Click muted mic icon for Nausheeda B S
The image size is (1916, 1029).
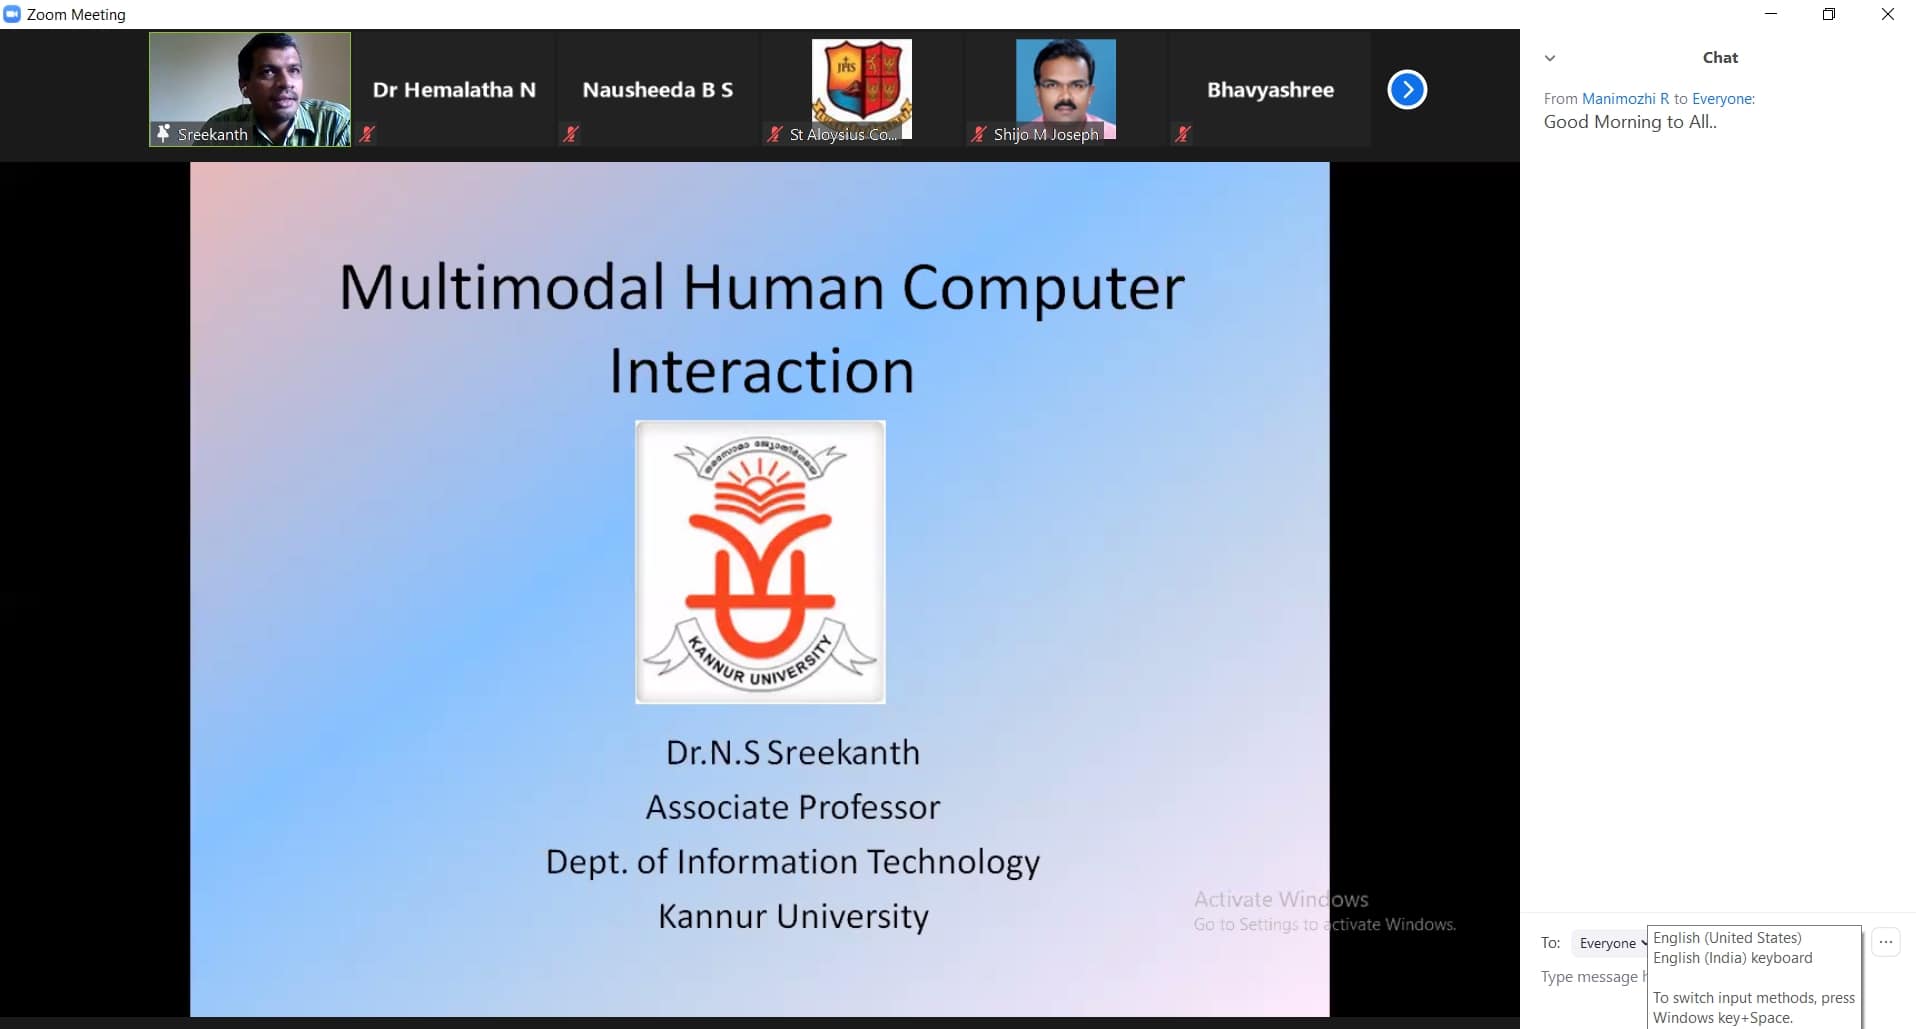pyautogui.click(x=571, y=133)
